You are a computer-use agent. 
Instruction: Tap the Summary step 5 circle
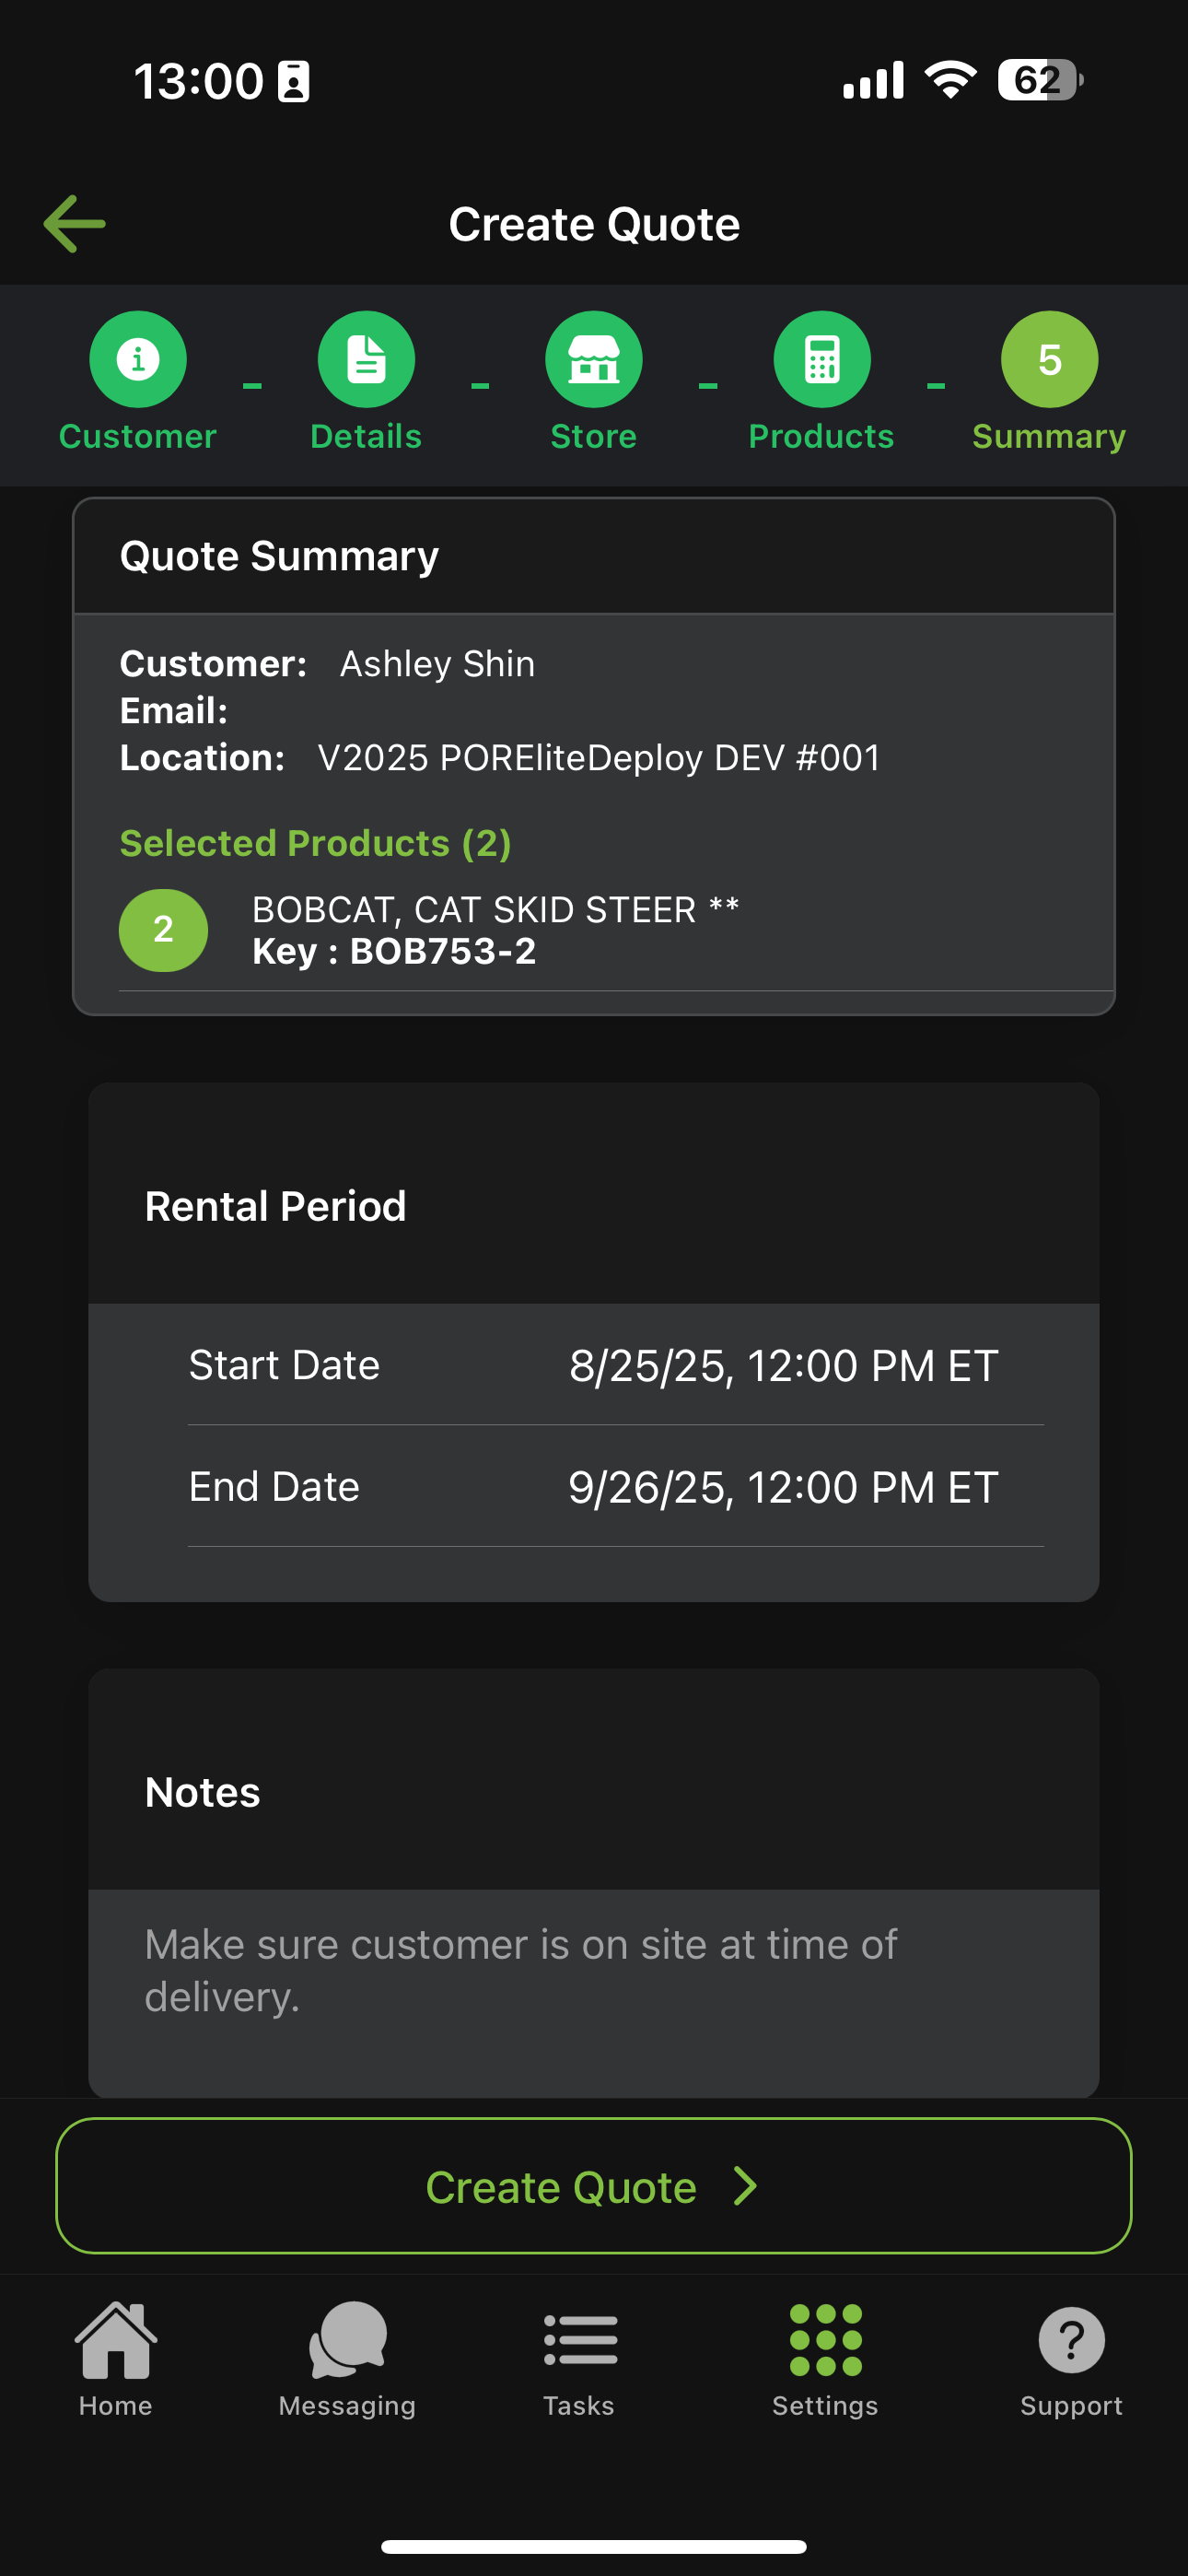point(1049,359)
